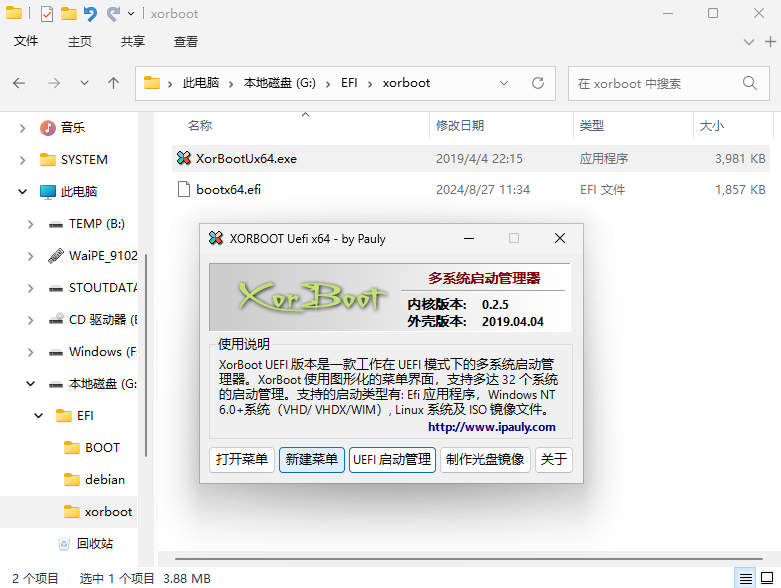Click the horizontal scrollbar of file list
The height and width of the screenshot is (588, 781).
pyautogui.click(x=468, y=559)
